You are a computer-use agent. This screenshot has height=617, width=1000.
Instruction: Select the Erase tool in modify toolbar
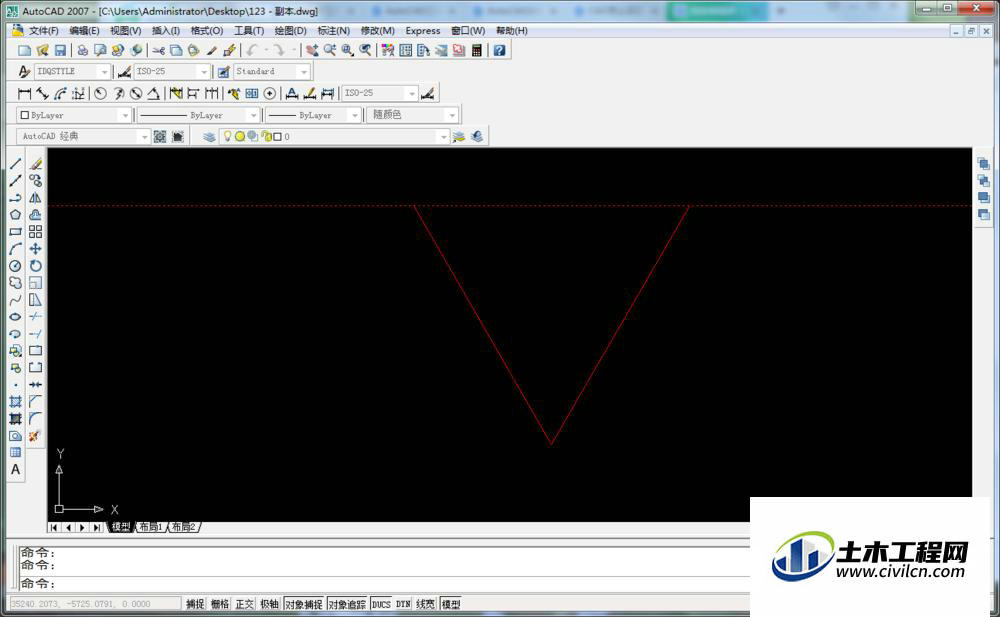coord(36,164)
